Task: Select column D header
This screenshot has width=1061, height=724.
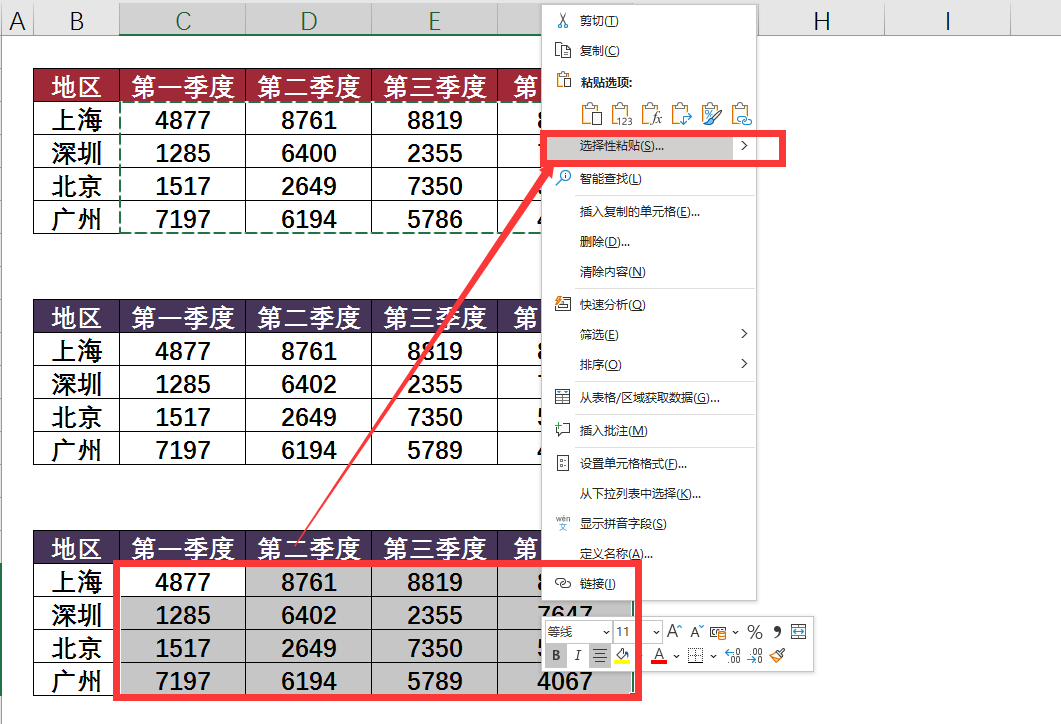Action: point(309,20)
